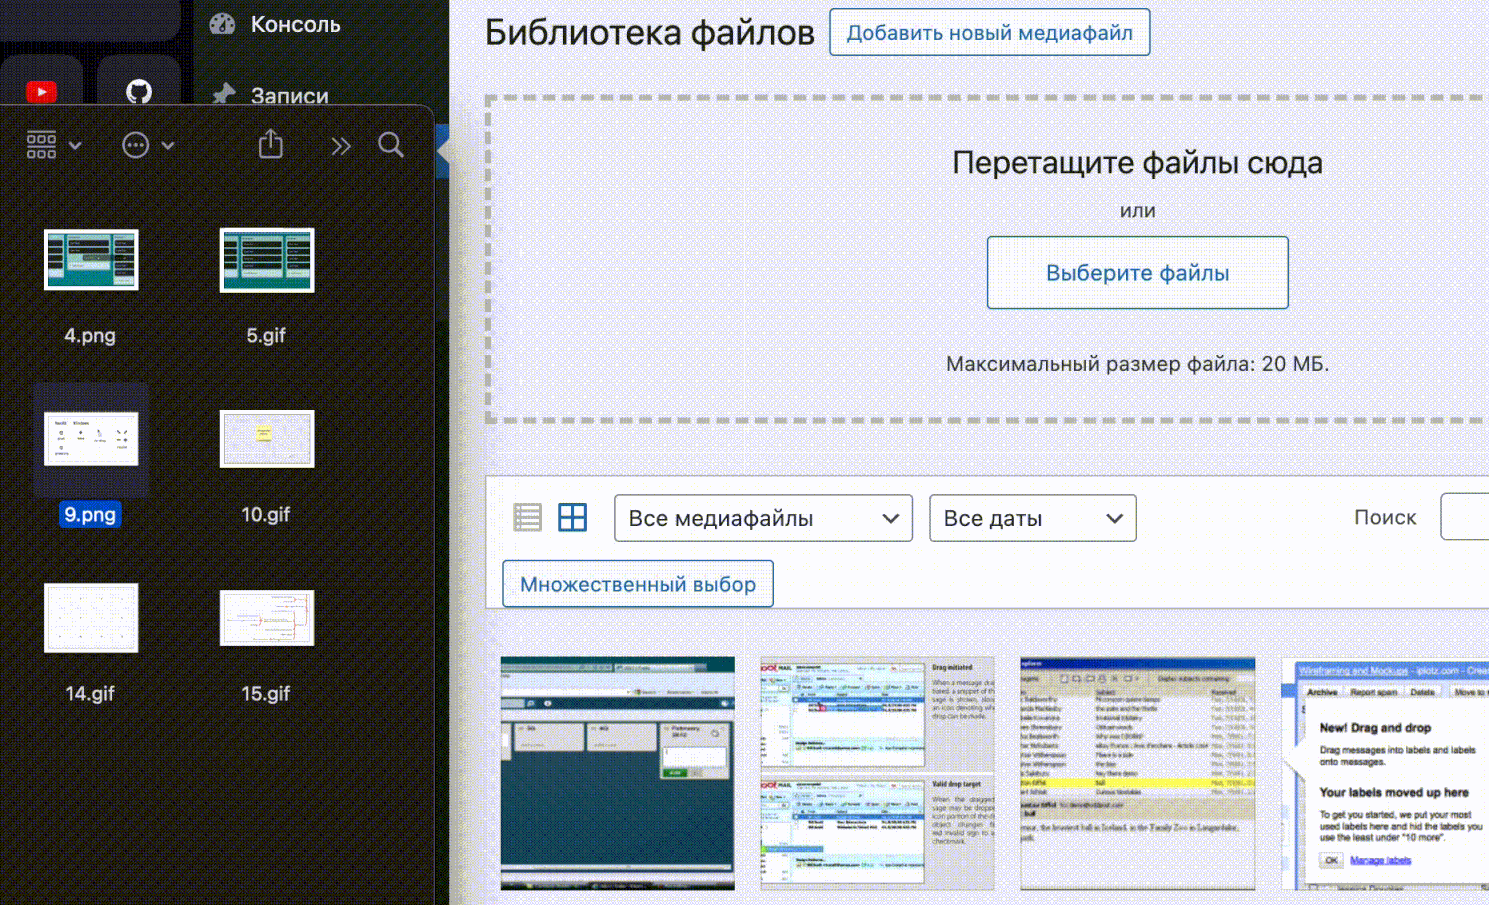The image size is (1489, 905).
Task: Click the YouTube bookmark icon
Action: point(41,92)
